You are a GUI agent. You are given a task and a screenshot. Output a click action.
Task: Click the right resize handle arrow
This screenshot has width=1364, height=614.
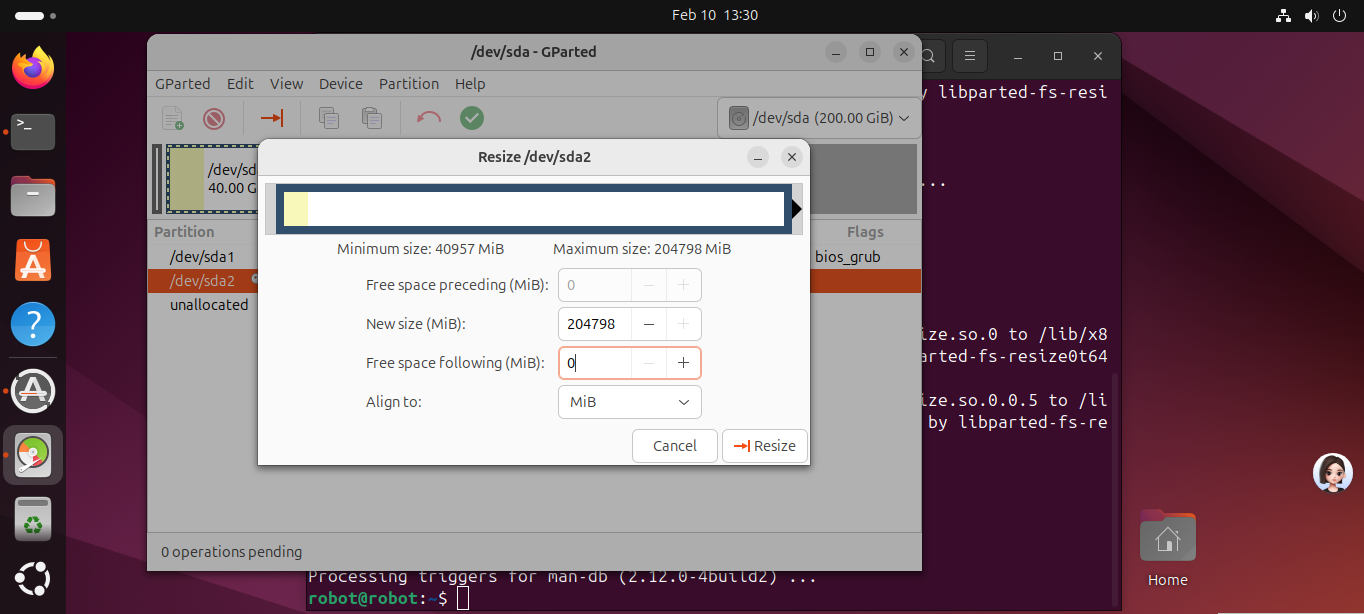pos(797,209)
